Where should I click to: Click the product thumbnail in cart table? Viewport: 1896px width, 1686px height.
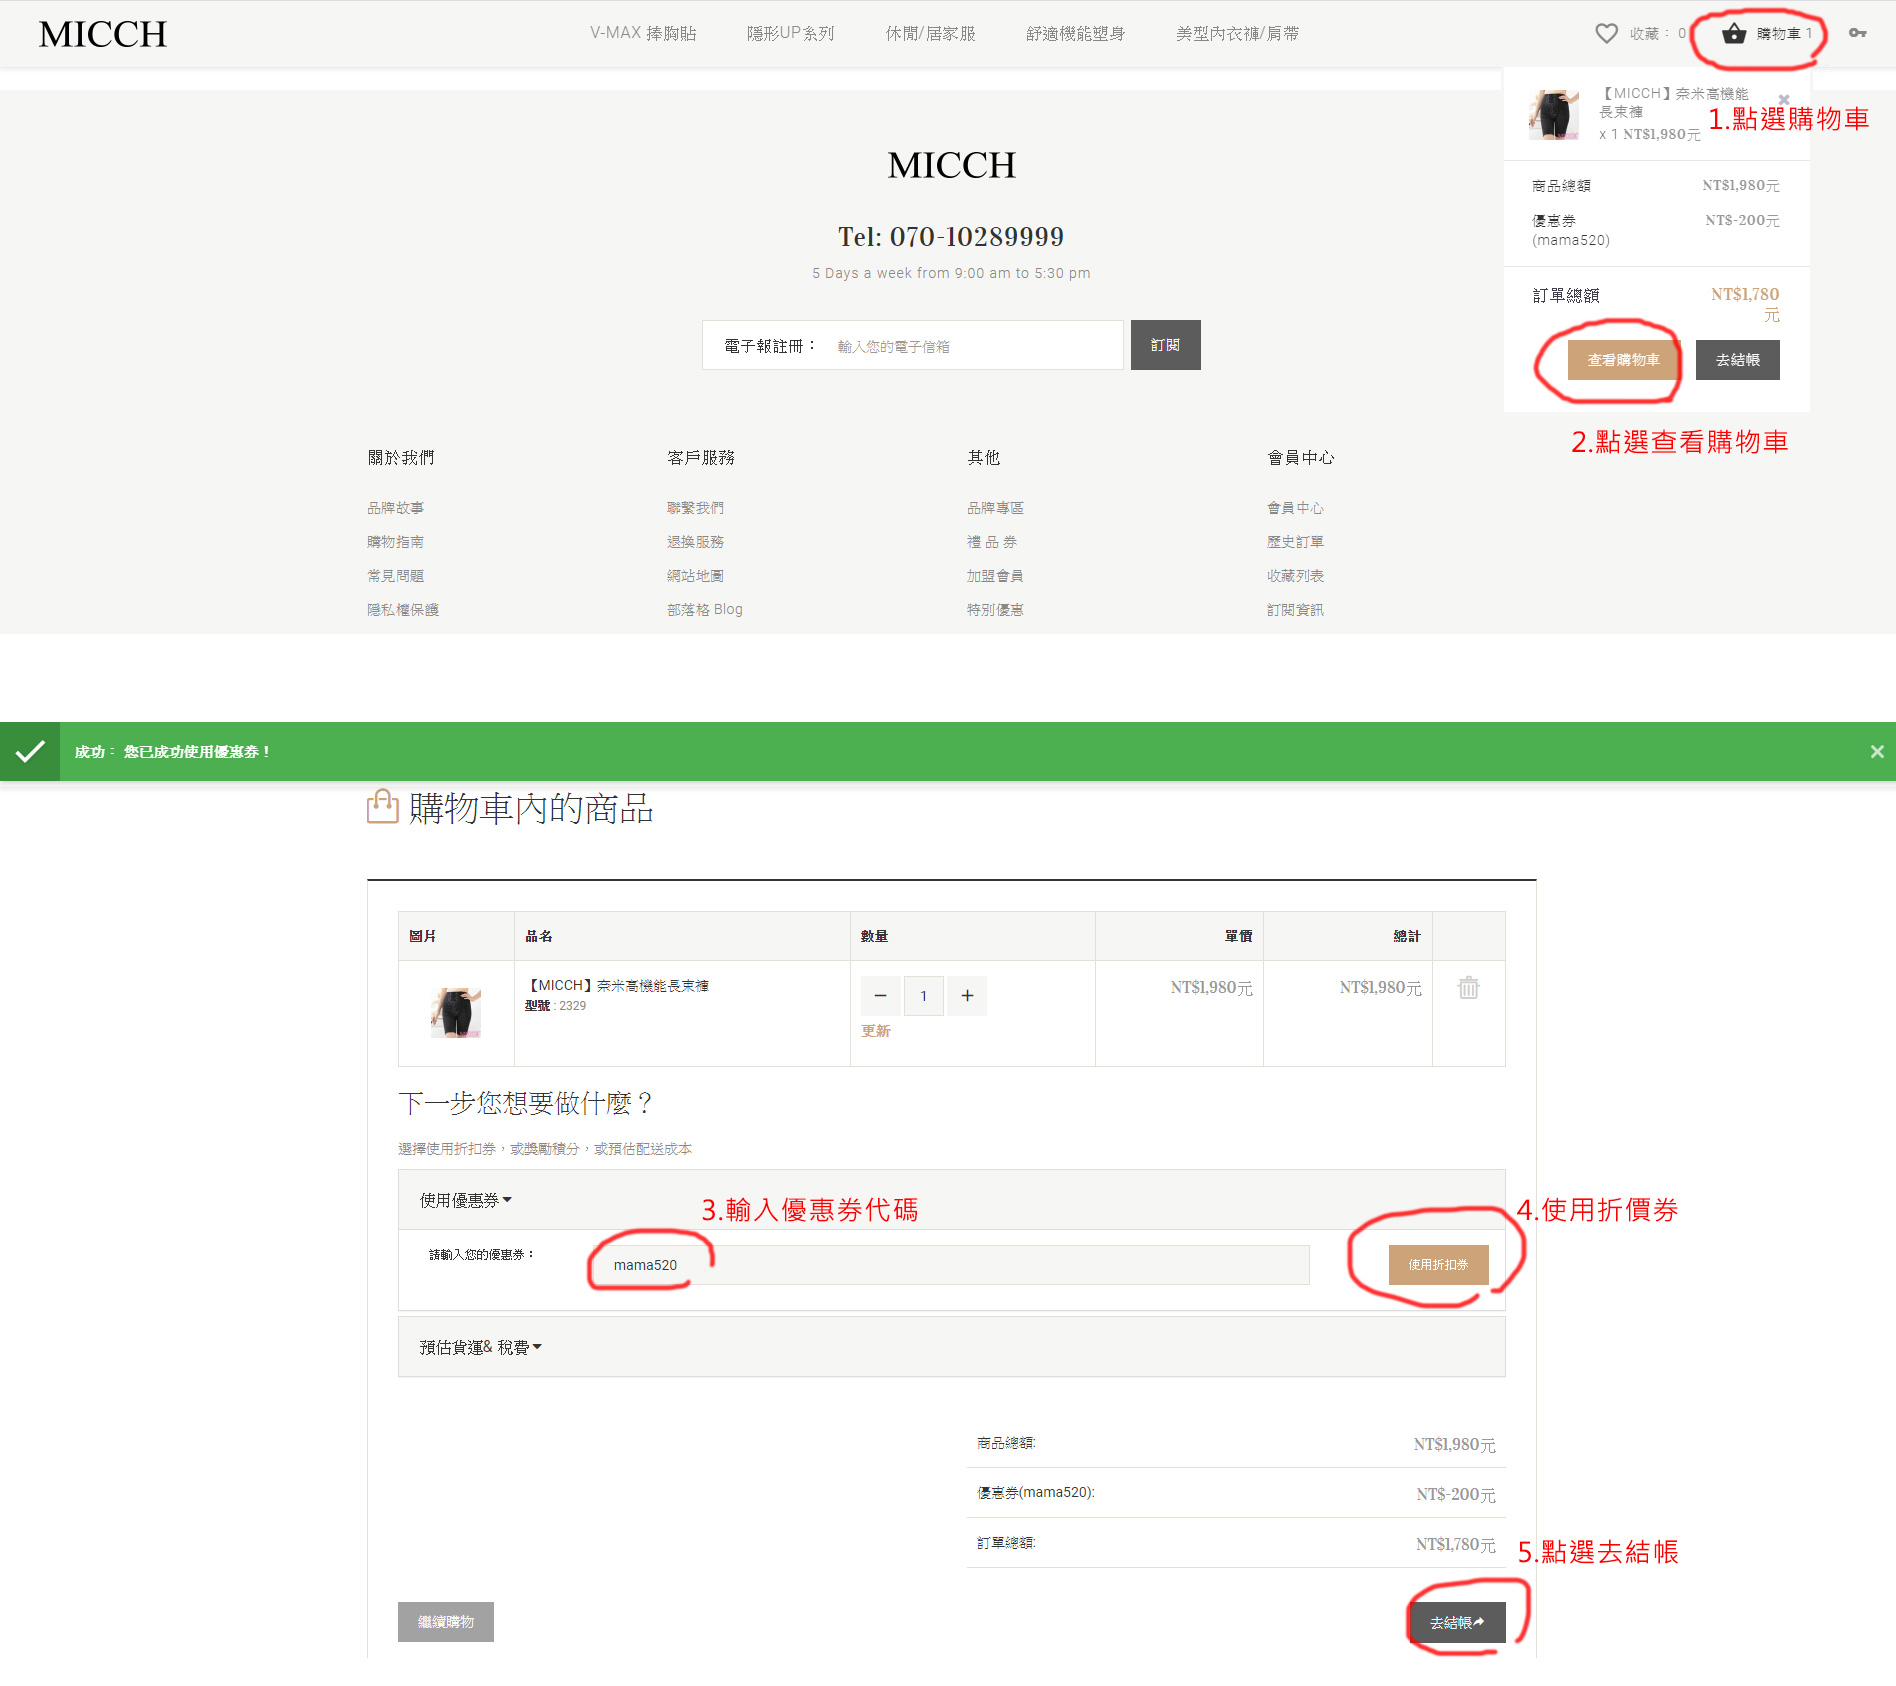coord(456,1012)
